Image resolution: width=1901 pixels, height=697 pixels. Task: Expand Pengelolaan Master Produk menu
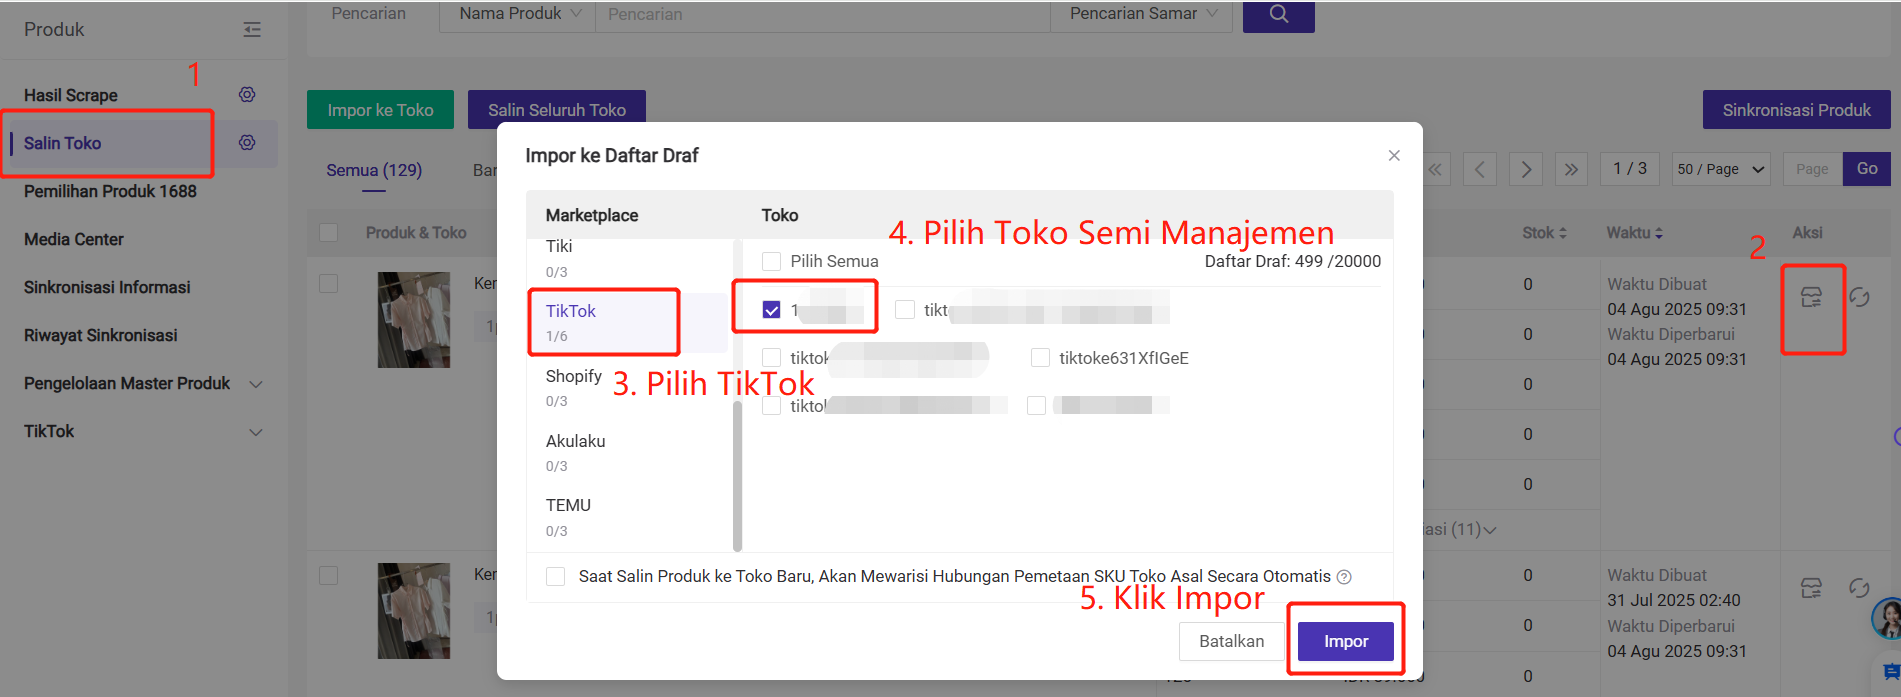[x=256, y=384]
